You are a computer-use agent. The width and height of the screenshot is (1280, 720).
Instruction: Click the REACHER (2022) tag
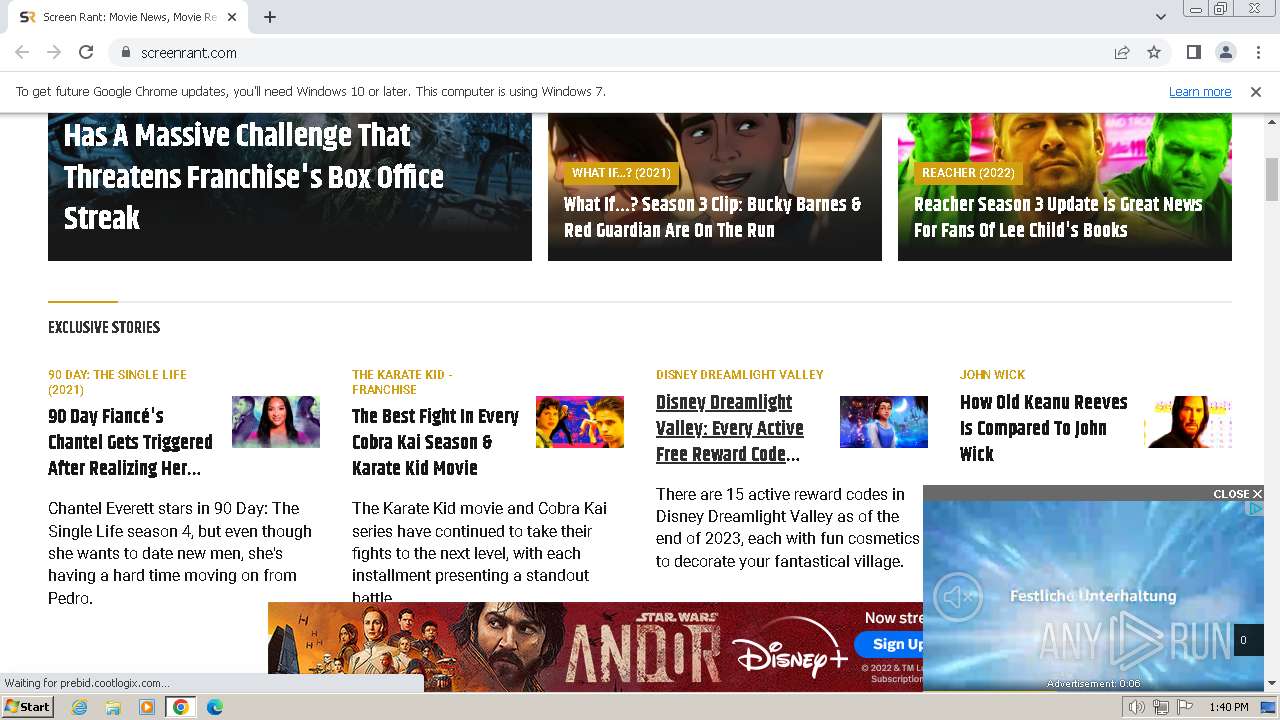[x=968, y=173]
